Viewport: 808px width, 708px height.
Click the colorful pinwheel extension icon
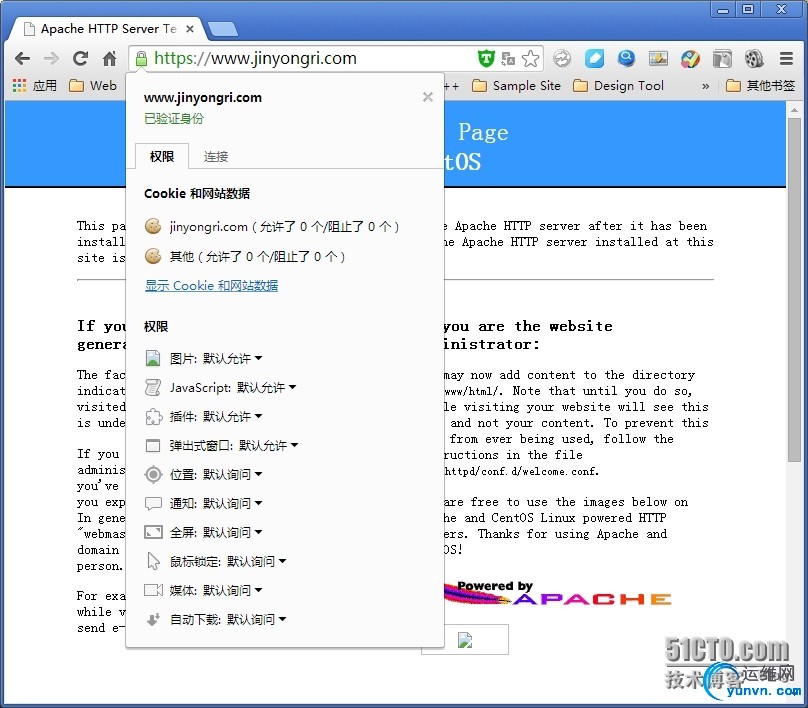[690, 59]
